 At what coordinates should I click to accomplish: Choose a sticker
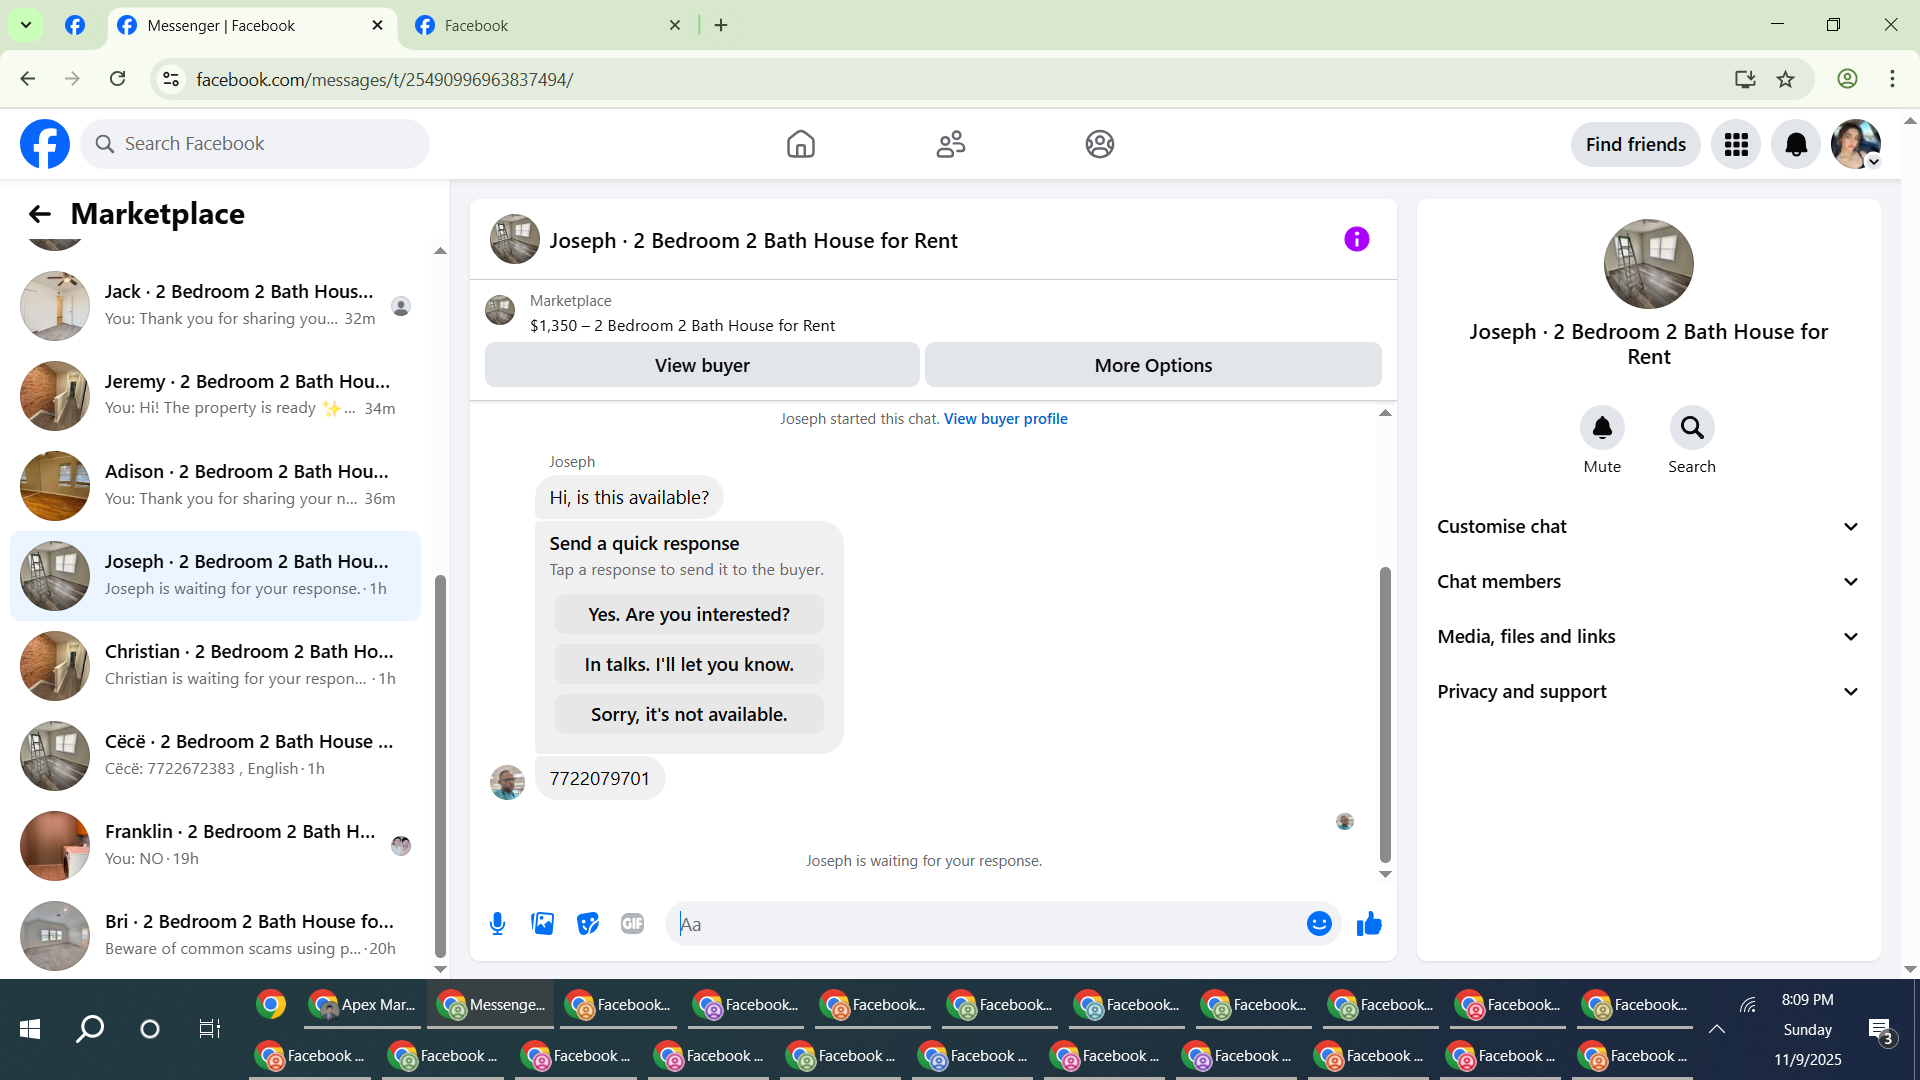point(588,924)
